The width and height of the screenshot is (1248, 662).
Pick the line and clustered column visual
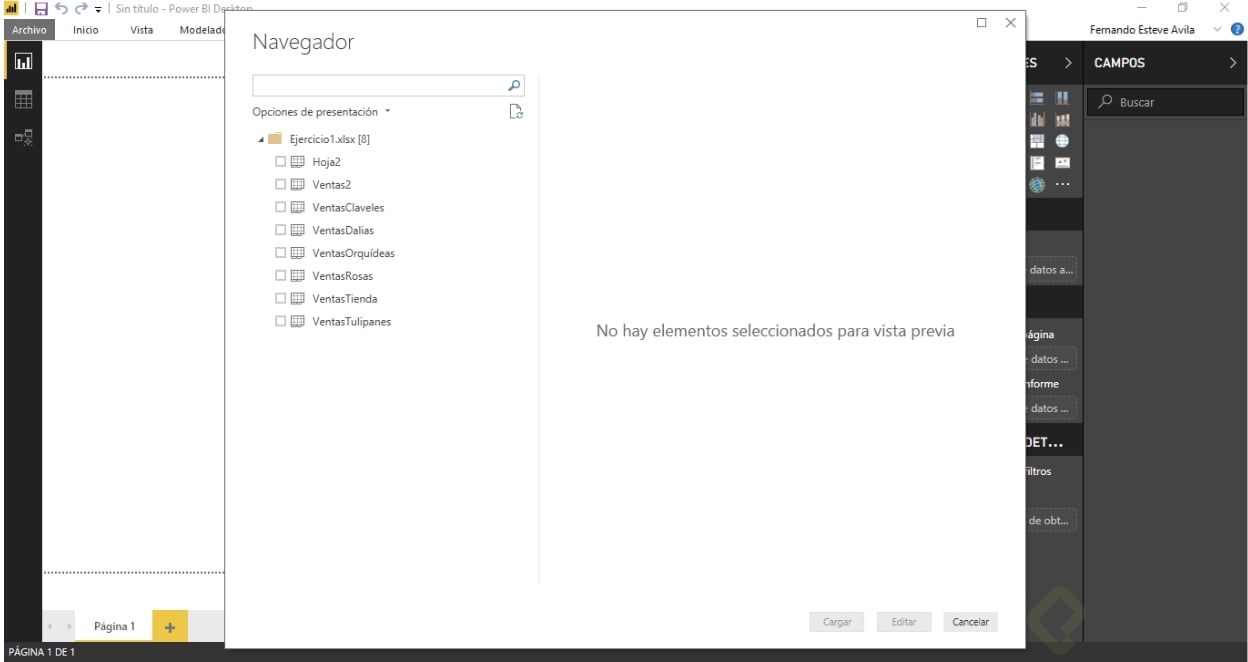(1037, 119)
